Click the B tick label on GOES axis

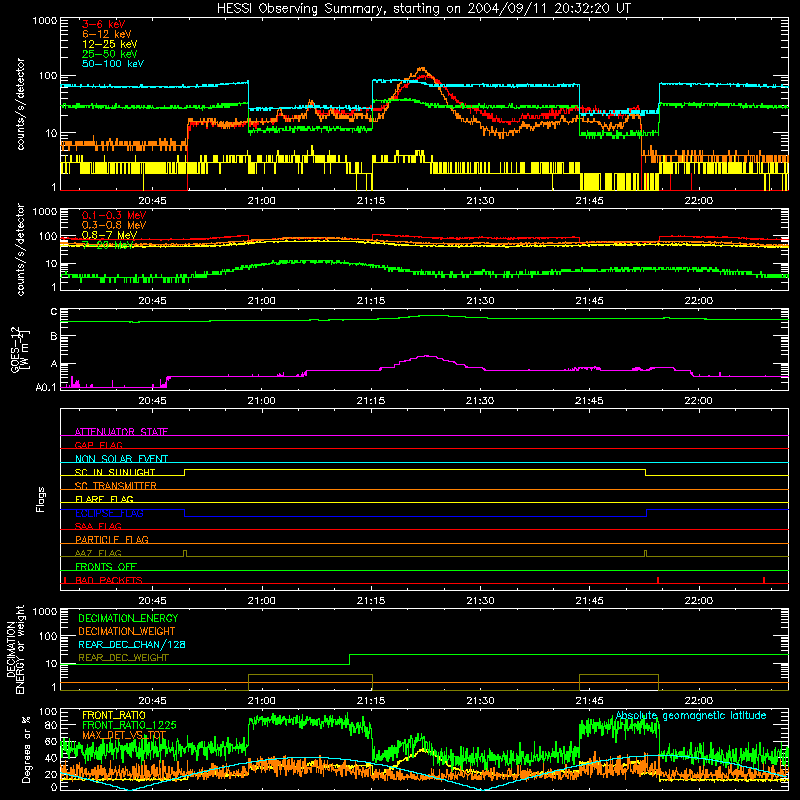54,337
